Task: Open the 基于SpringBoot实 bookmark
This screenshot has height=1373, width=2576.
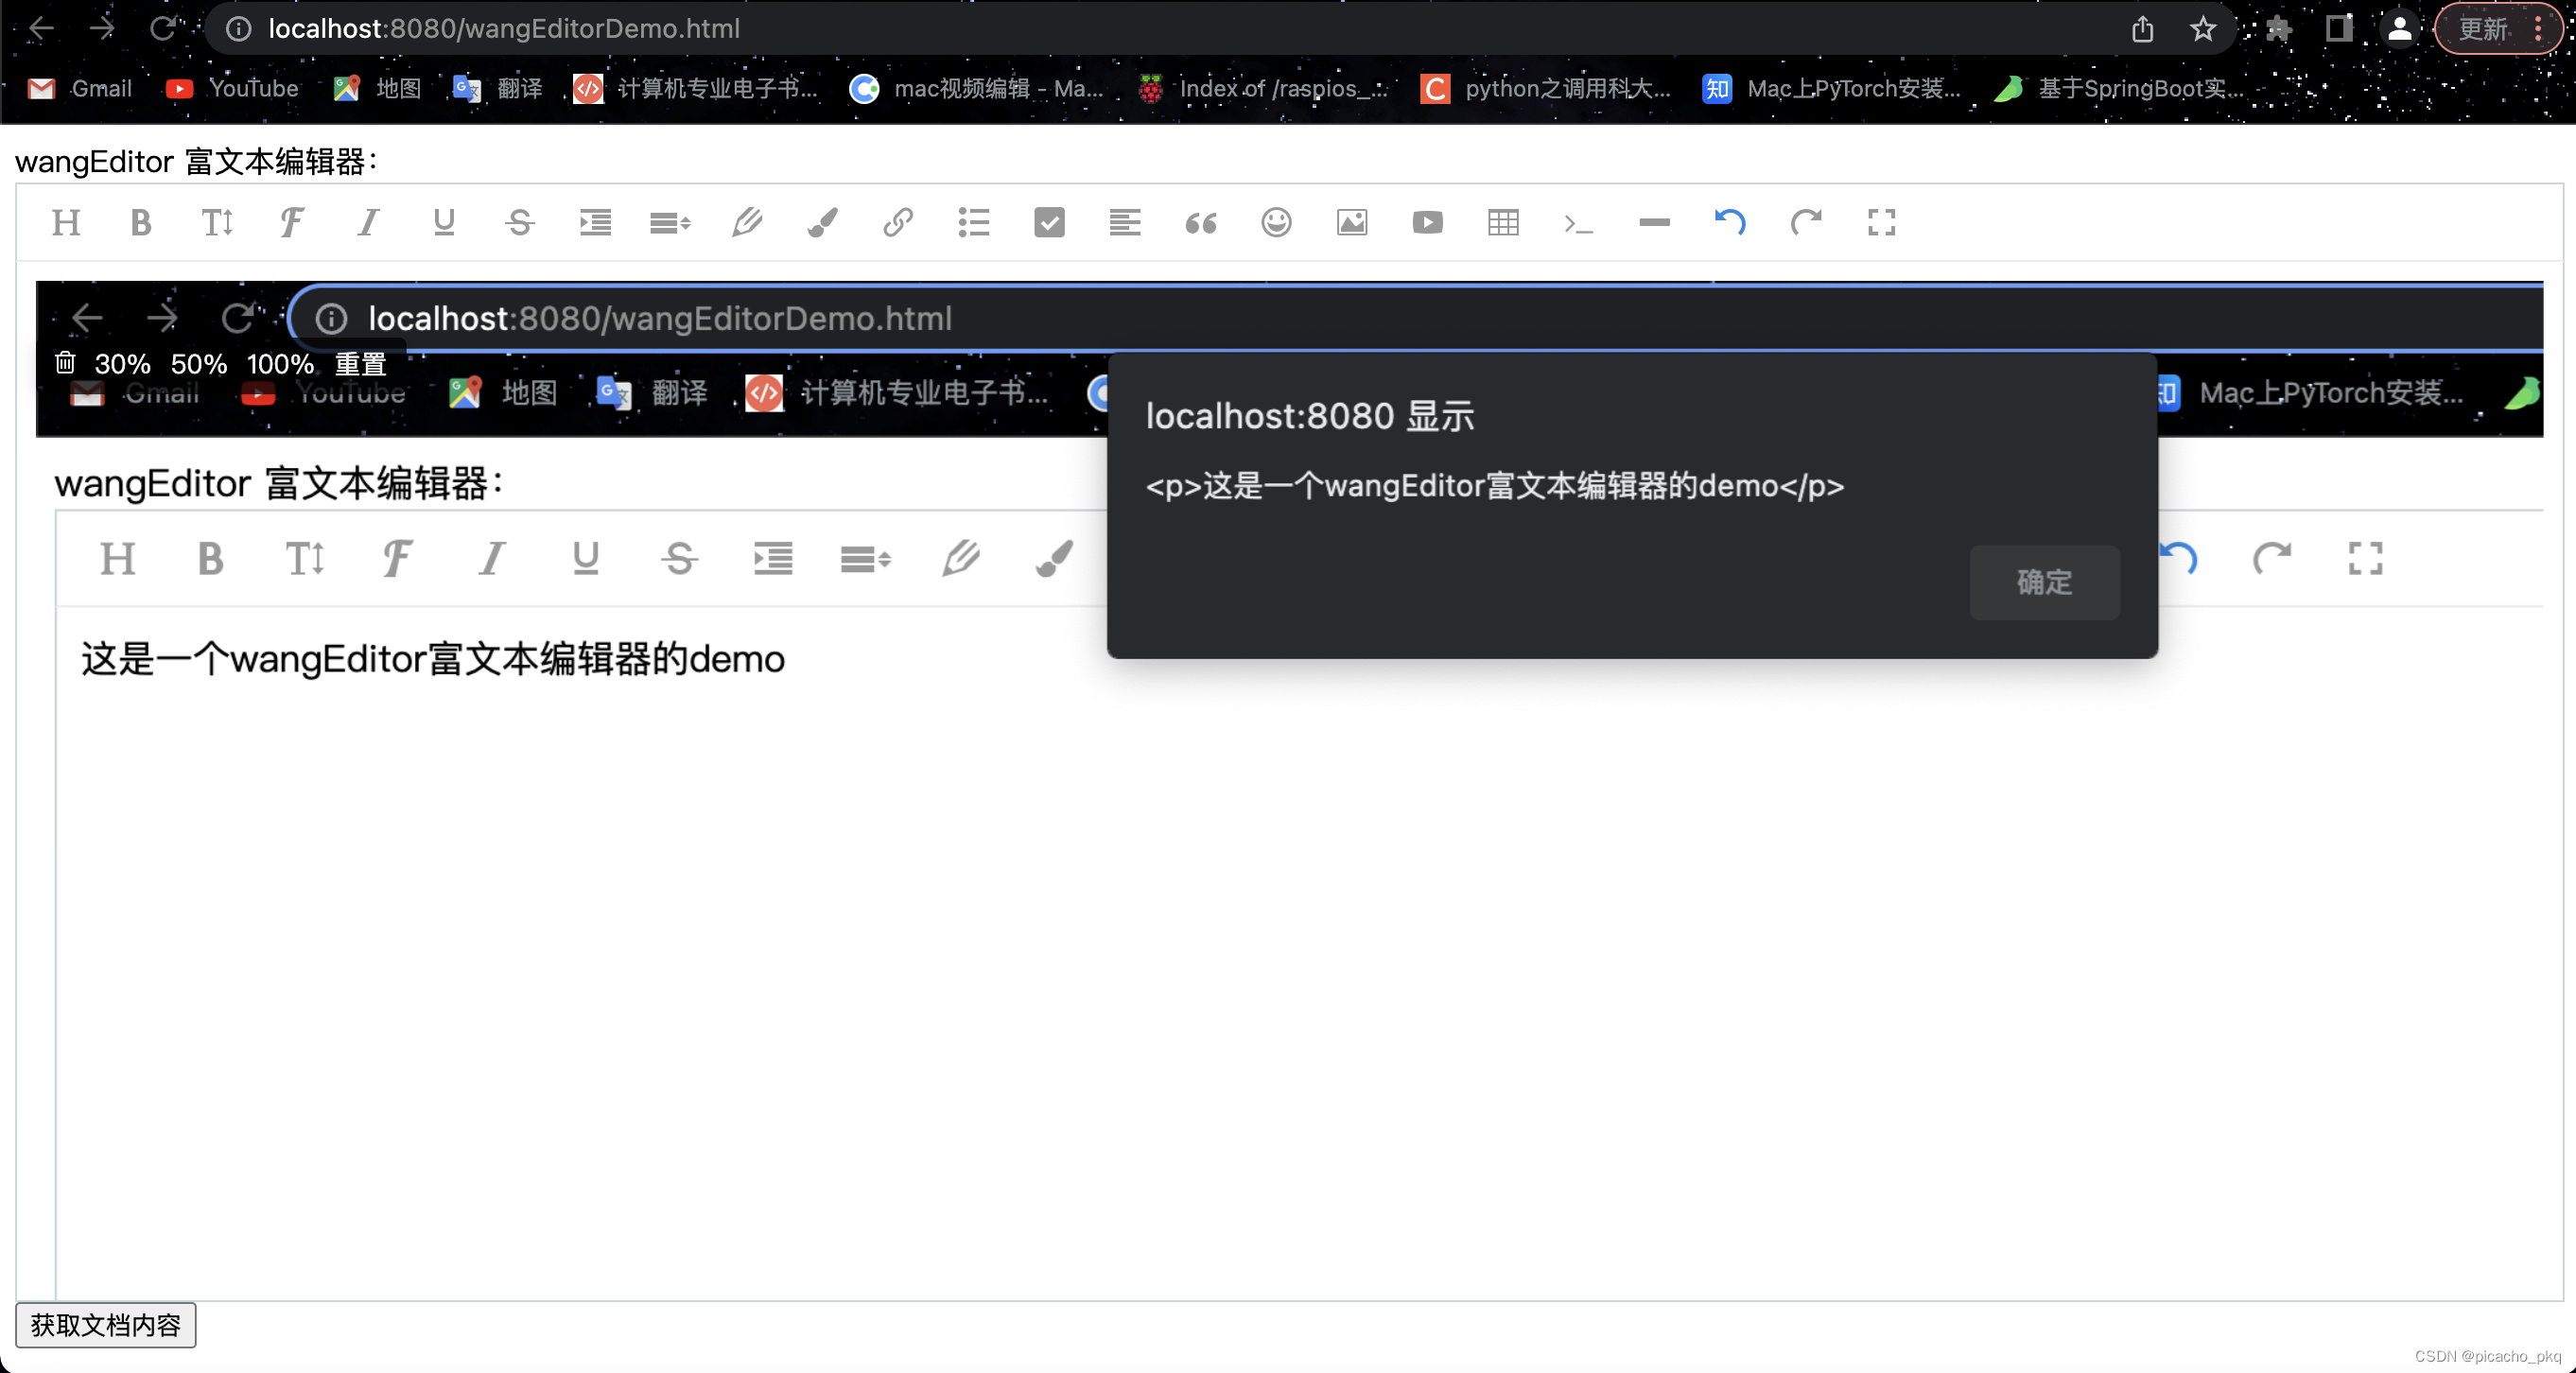Action: pyautogui.click(x=2119, y=89)
